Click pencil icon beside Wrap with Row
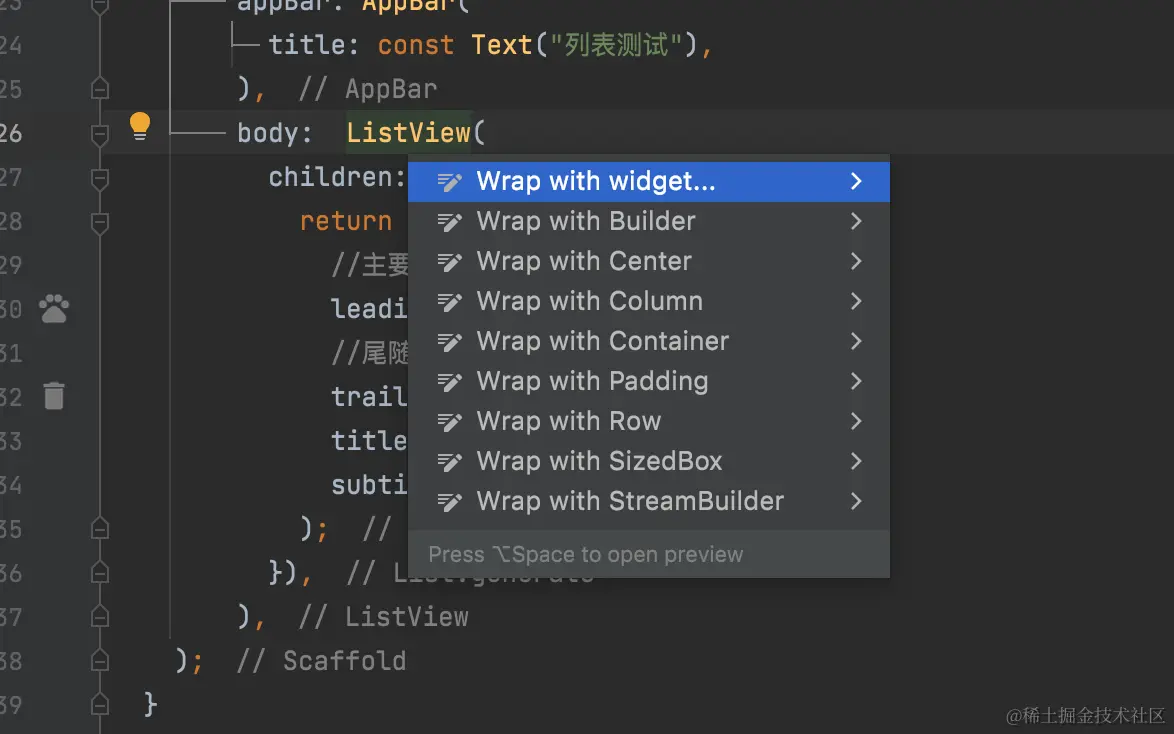The width and height of the screenshot is (1174, 734). [x=450, y=422]
